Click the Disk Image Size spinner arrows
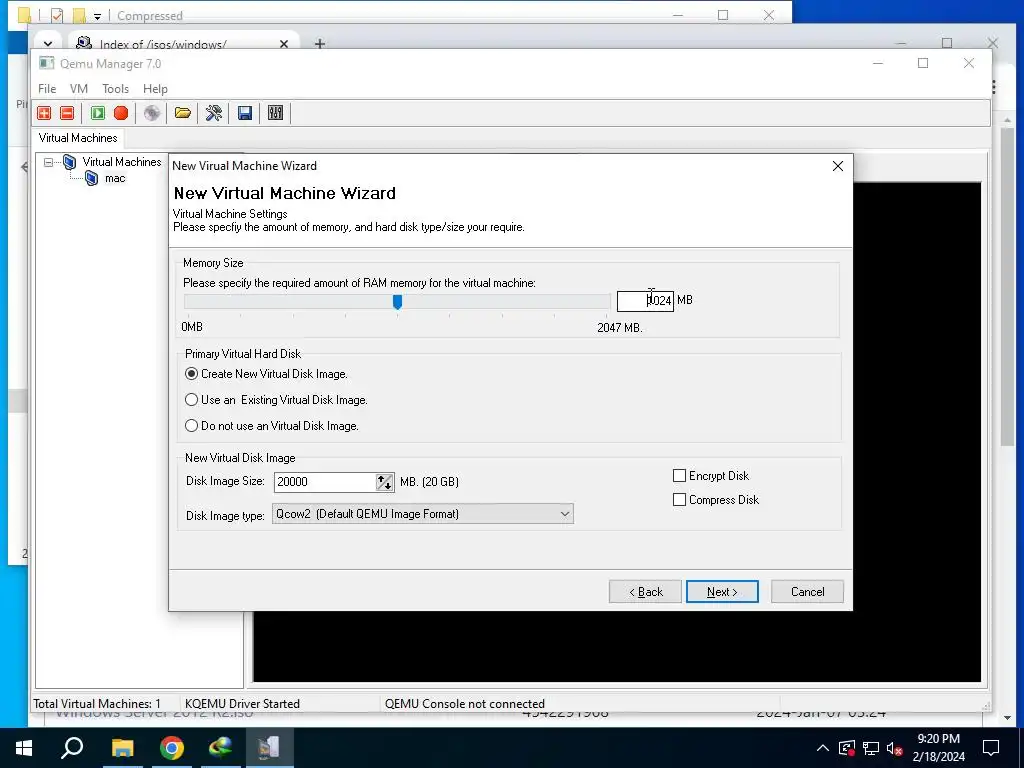1024x768 pixels. pos(385,482)
